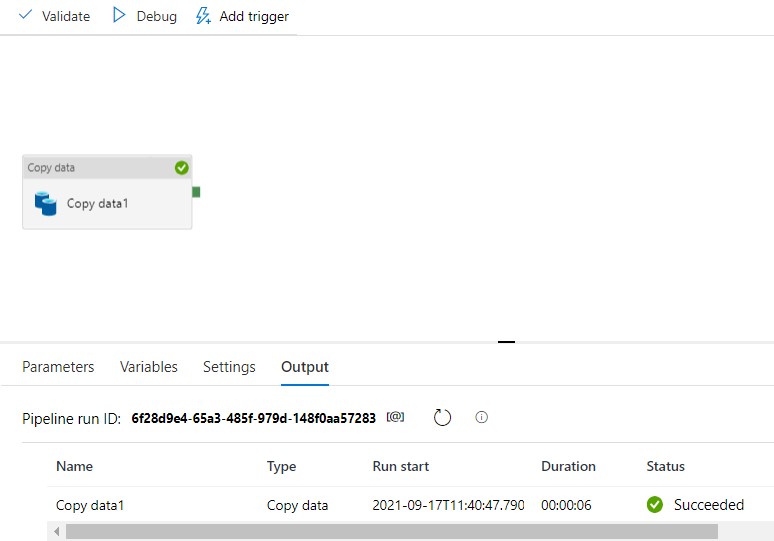Click the Validate checkmark icon

(25, 15)
